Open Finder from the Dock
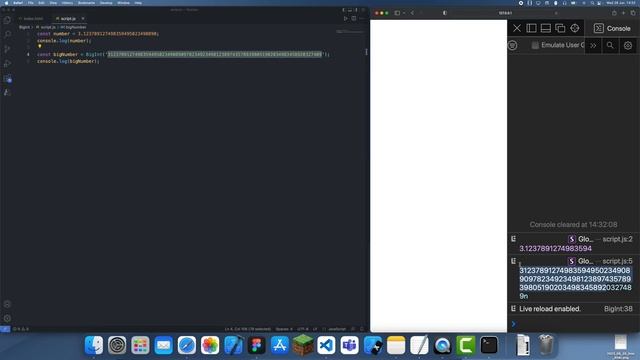Screen dimensions: 640x360 point(93,345)
